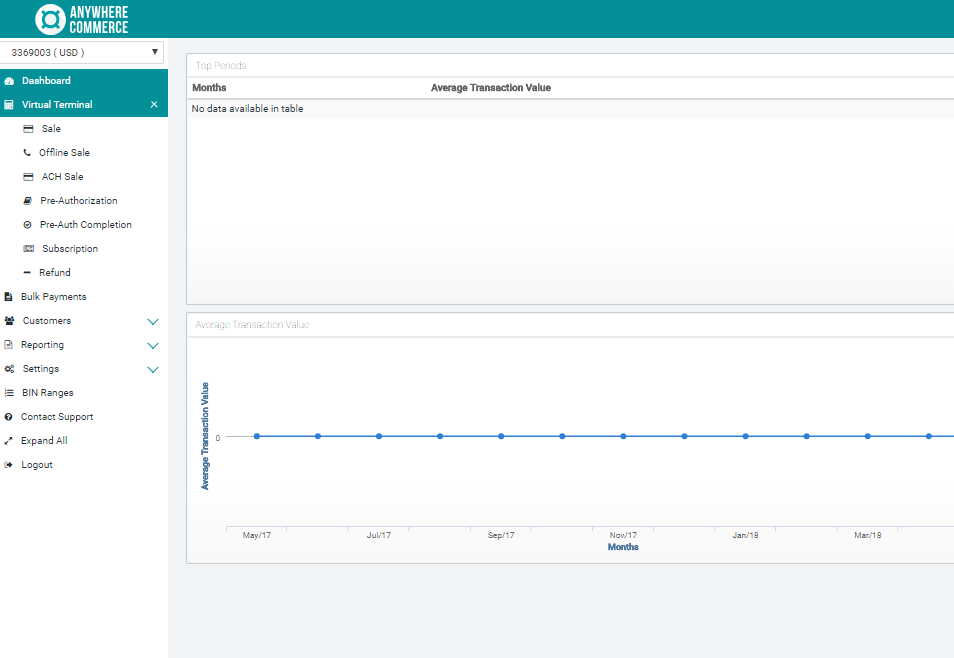
Task: Click the Offline Sale phone icon
Action: click(27, 153)
